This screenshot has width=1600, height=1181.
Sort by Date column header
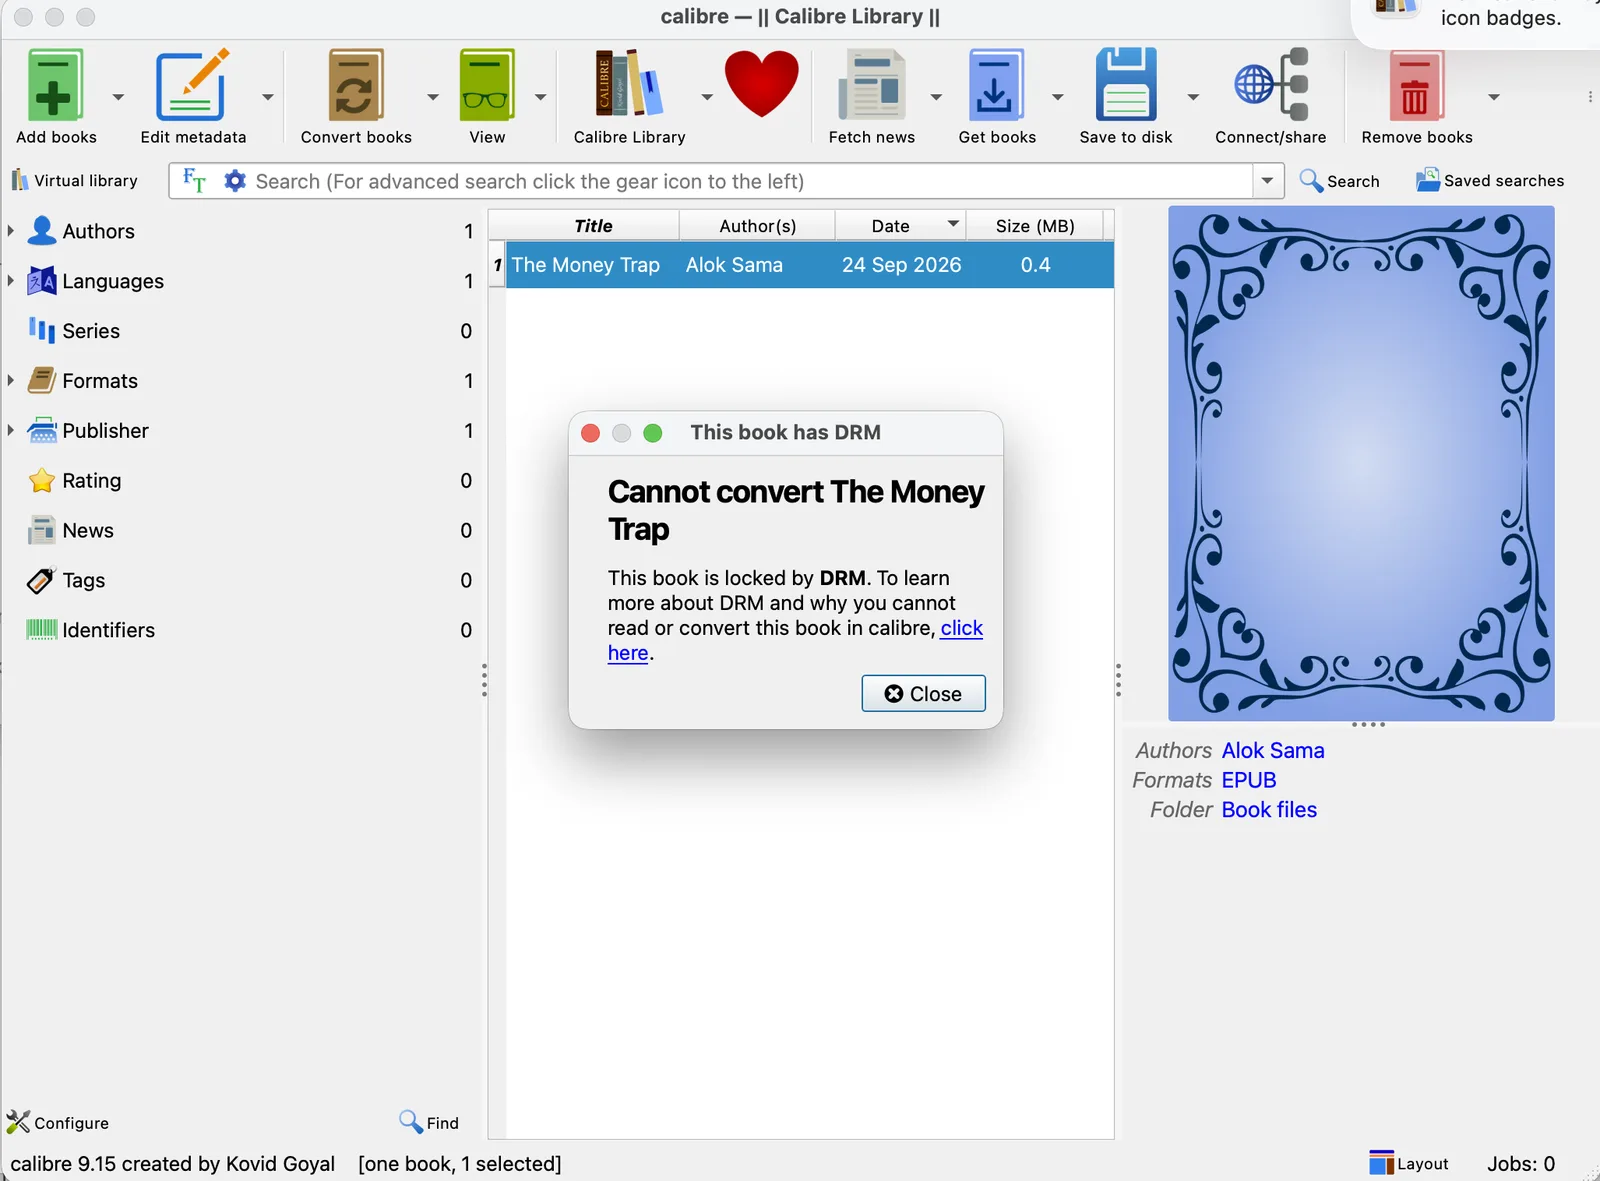pyautogui.click(x=900, y=226)
